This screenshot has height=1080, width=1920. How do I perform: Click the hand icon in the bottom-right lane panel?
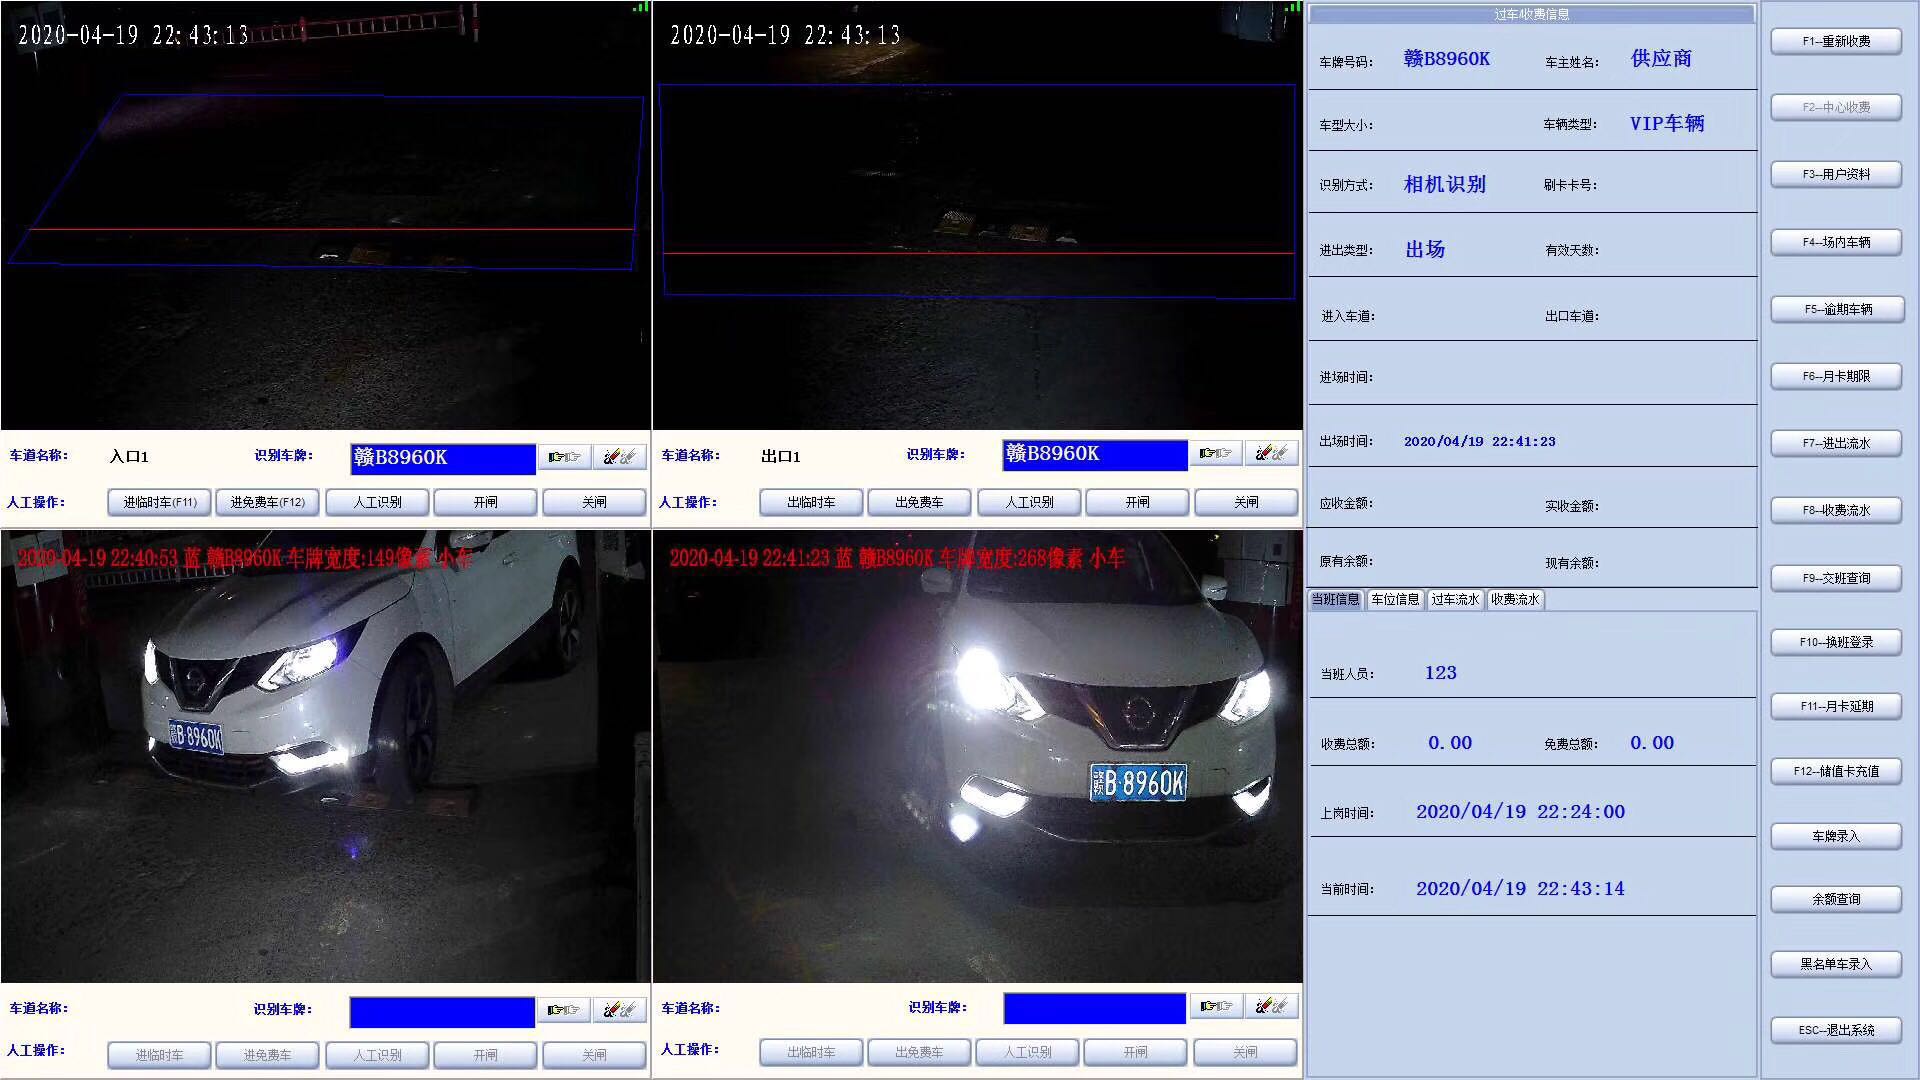(1215, 1006)
